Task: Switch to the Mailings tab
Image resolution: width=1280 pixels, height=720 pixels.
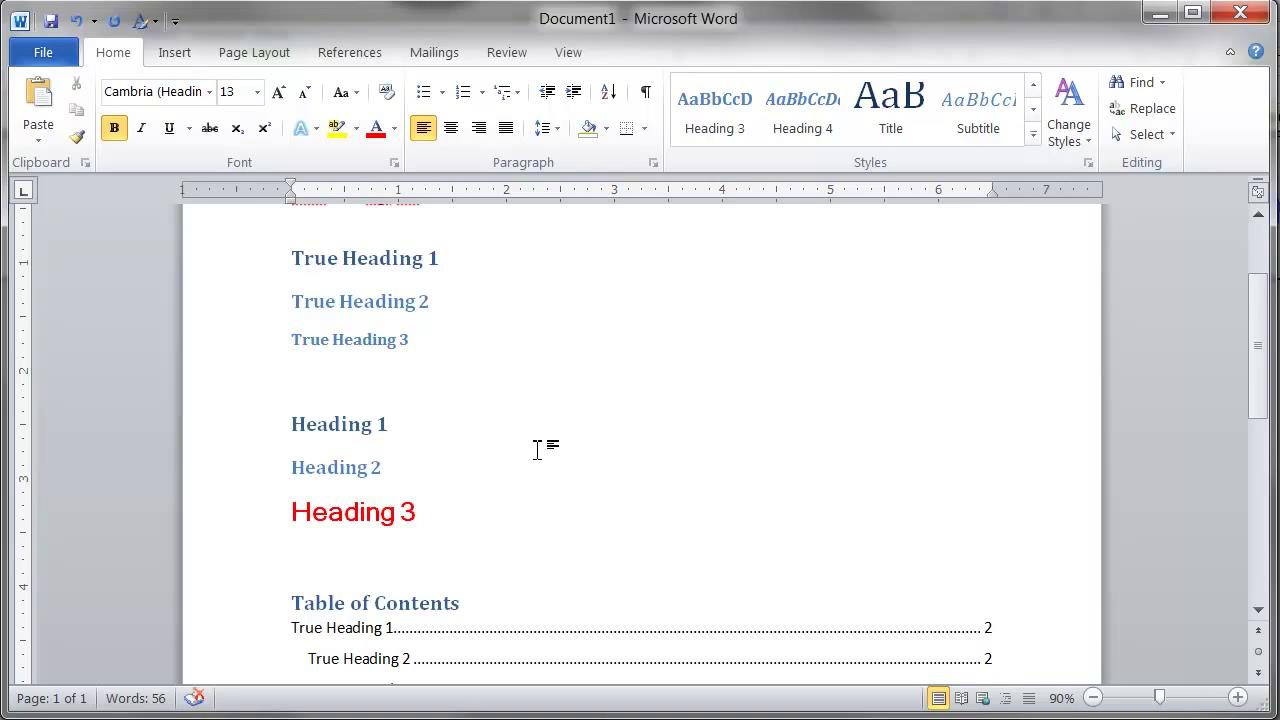Action: pyautogui.click(x=434, y=52)
